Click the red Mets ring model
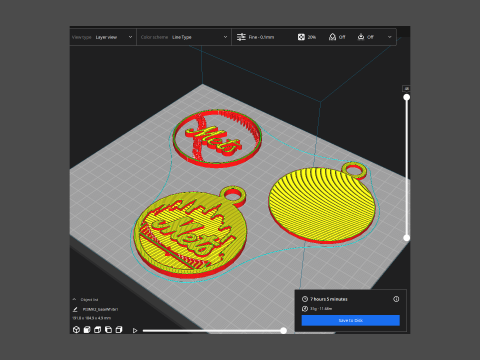Viewport: 480px width, 360px height. (217, 138)
